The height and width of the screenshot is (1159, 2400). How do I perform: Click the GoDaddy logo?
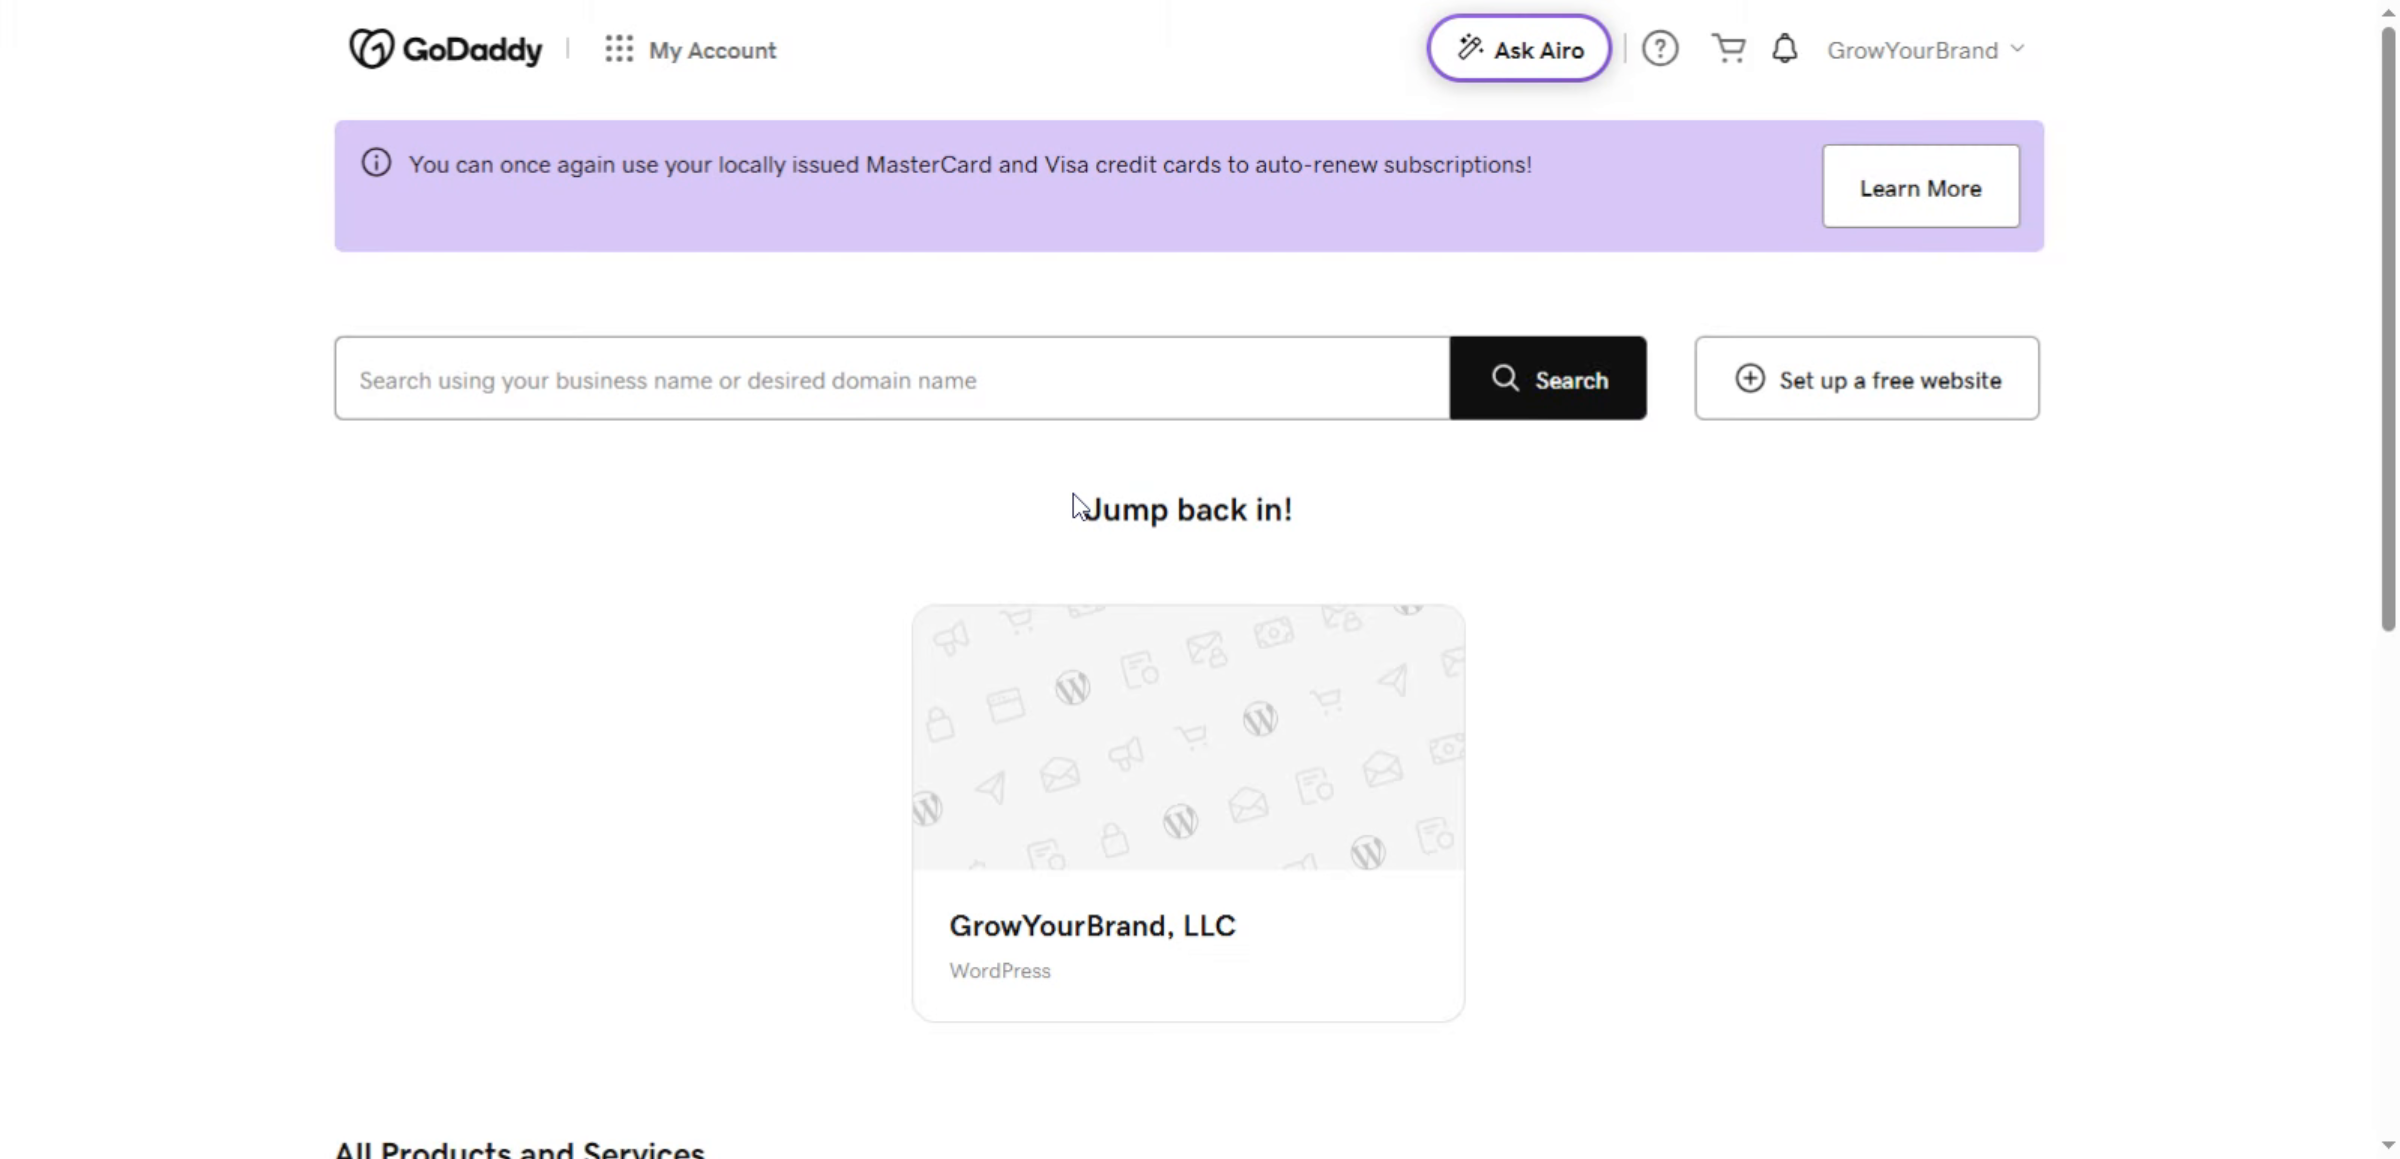click(x=445, y=49)
